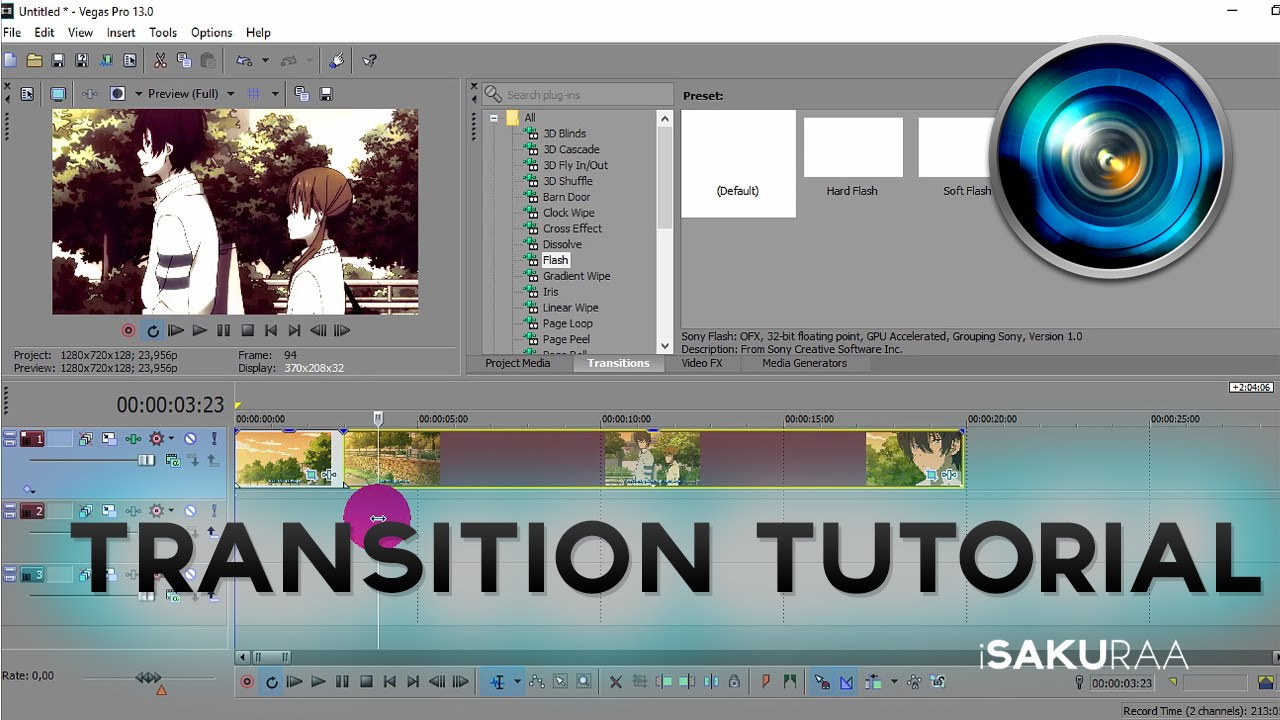Switch to Video FX tab
This screenshot has width=1280, height=720.
(x=702, y=363)
